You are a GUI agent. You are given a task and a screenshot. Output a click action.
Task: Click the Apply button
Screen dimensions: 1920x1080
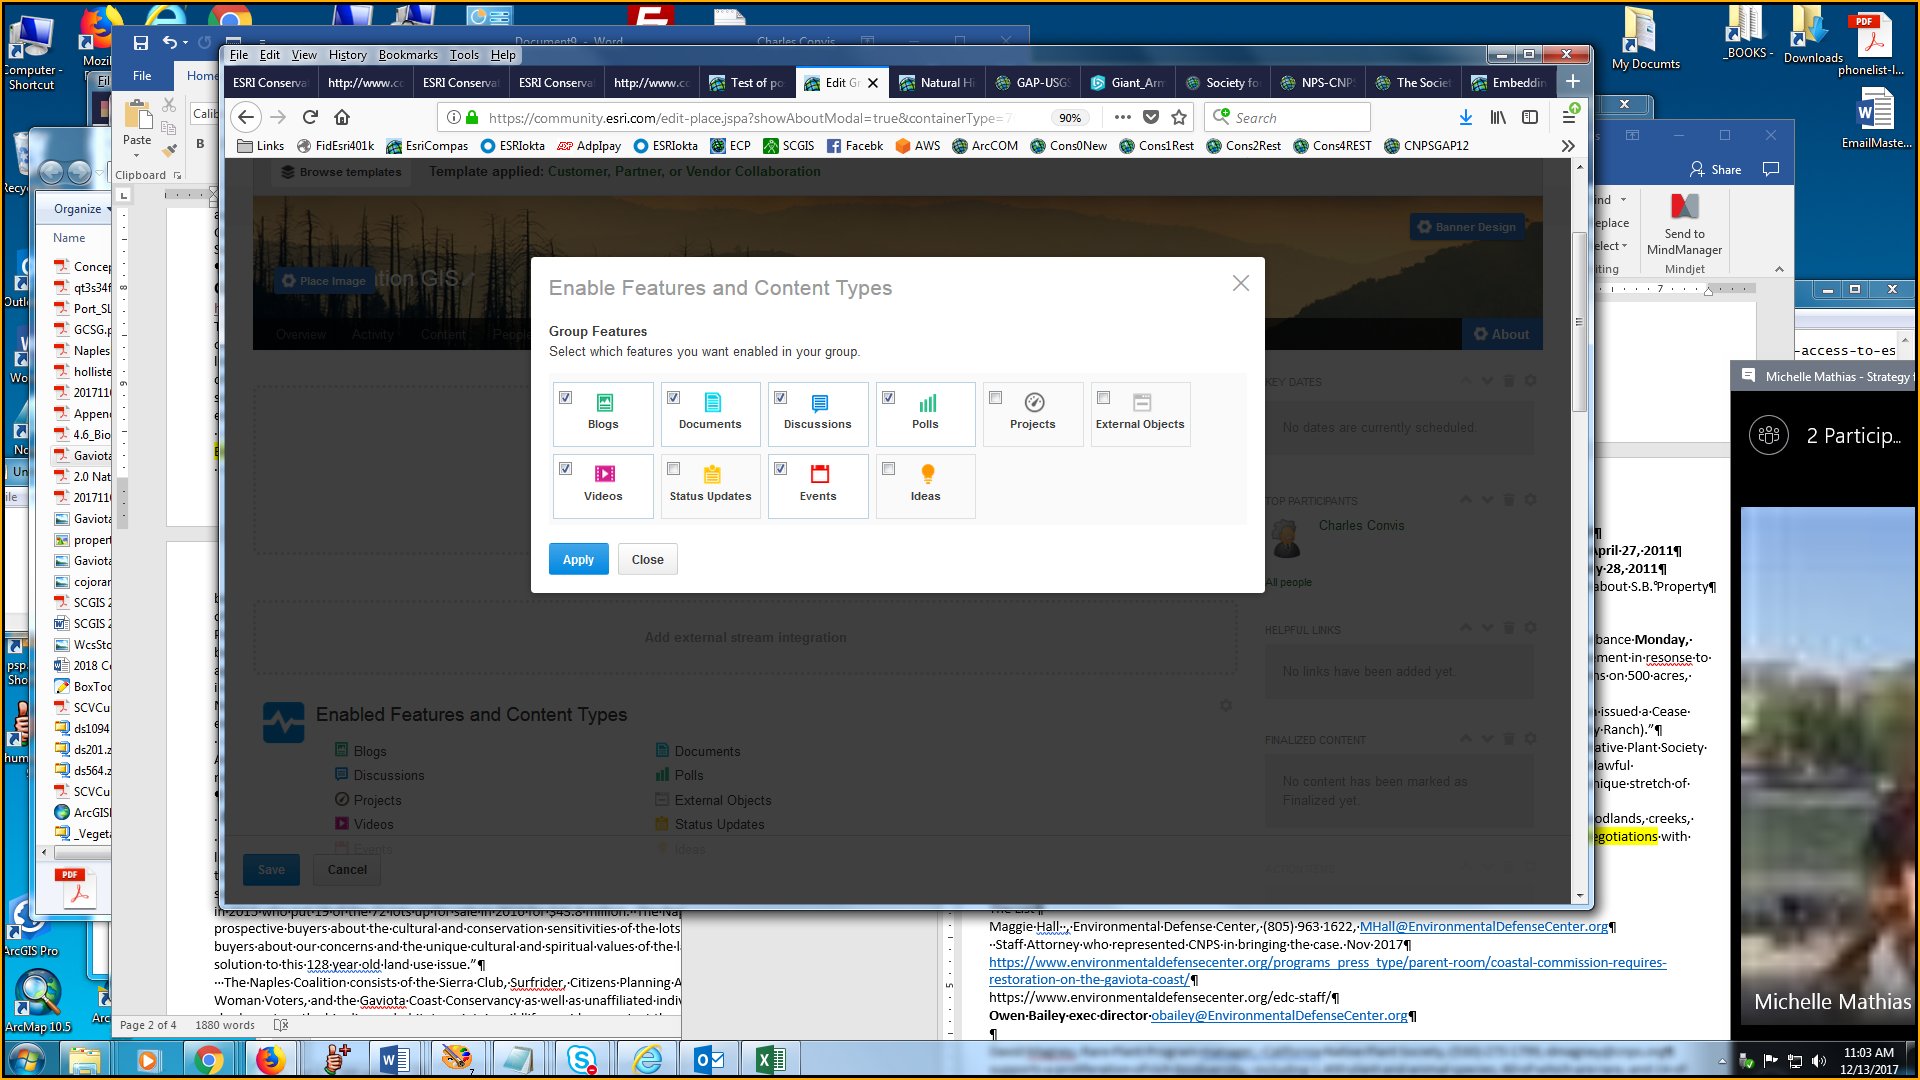[x=578, y=560]
